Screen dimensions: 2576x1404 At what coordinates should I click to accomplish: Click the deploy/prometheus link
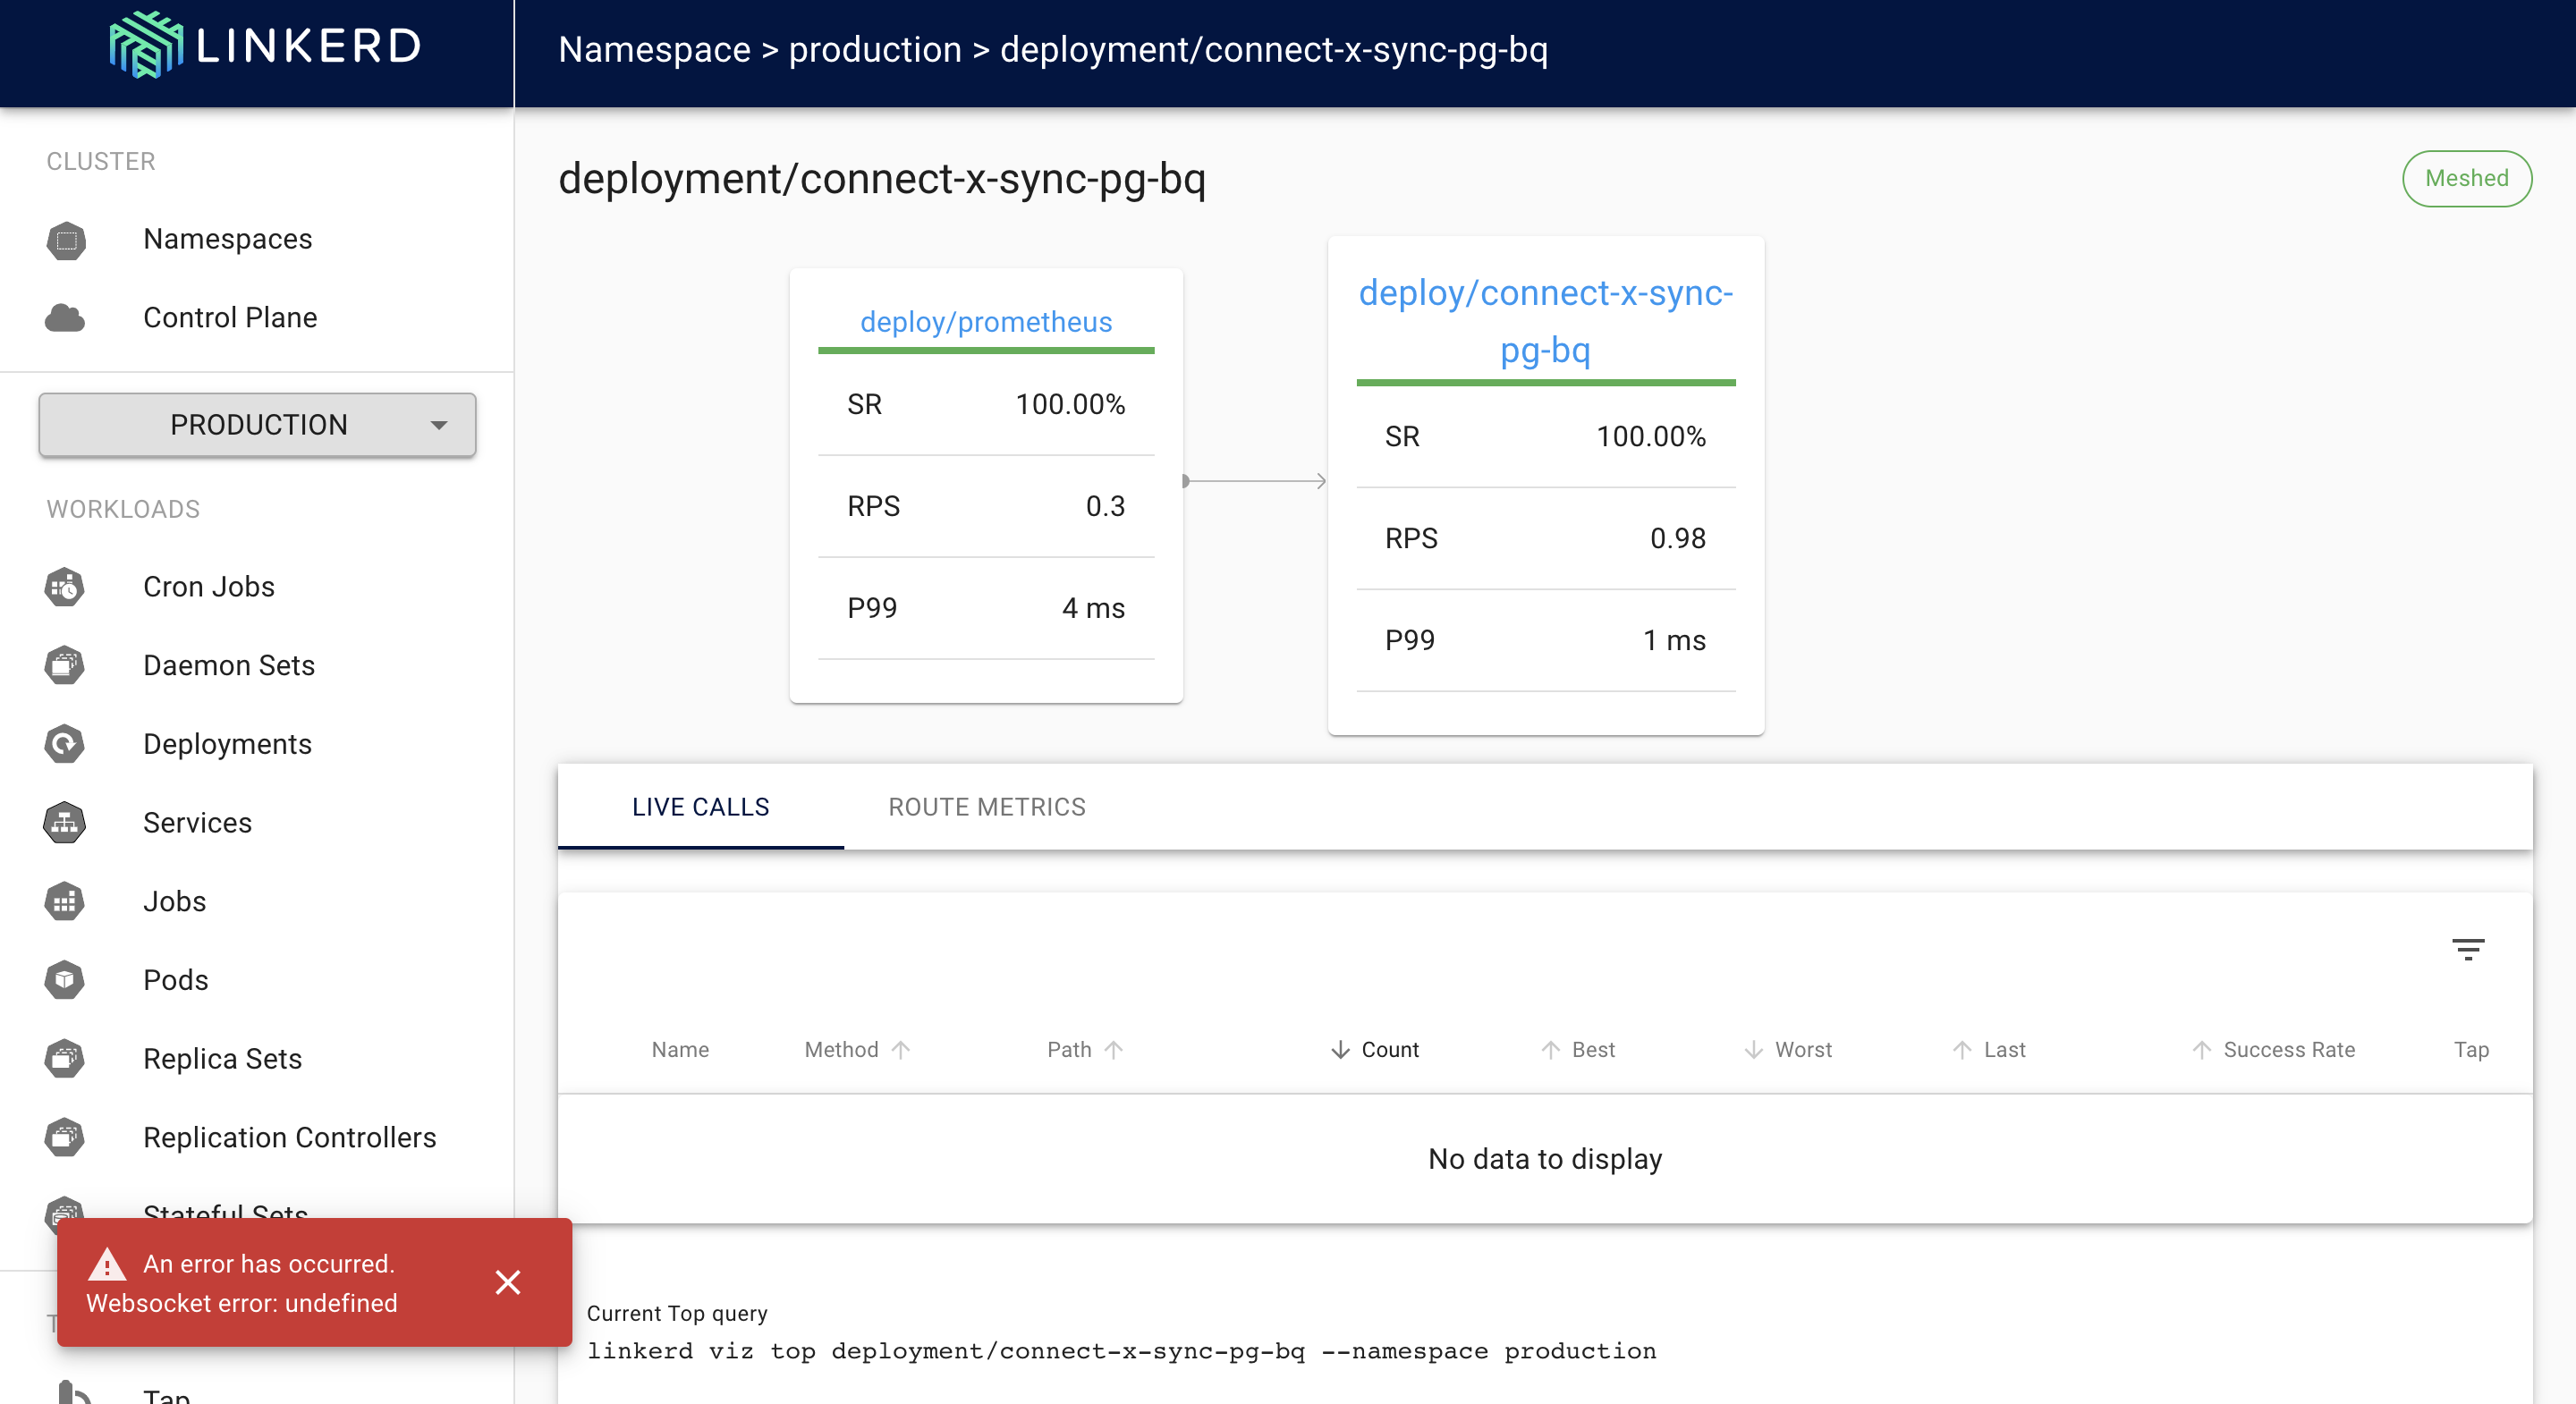pyautogui.click(x=986, y=322)
